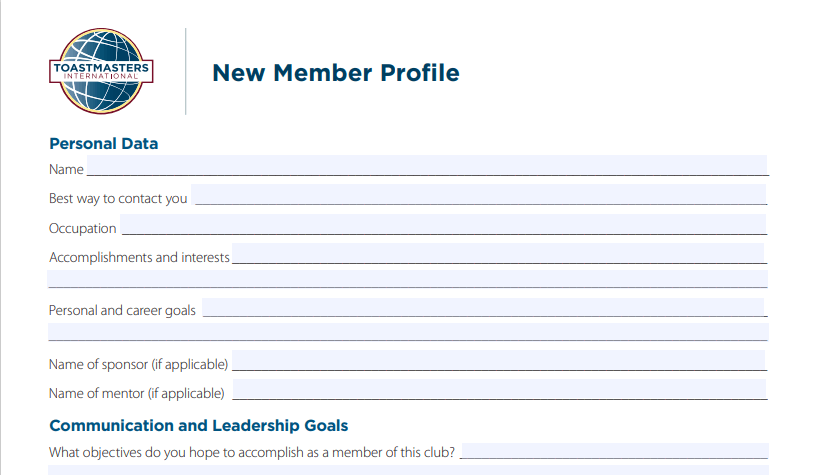
Task: Click the Personal Data section heading
Action: [103, 144]
